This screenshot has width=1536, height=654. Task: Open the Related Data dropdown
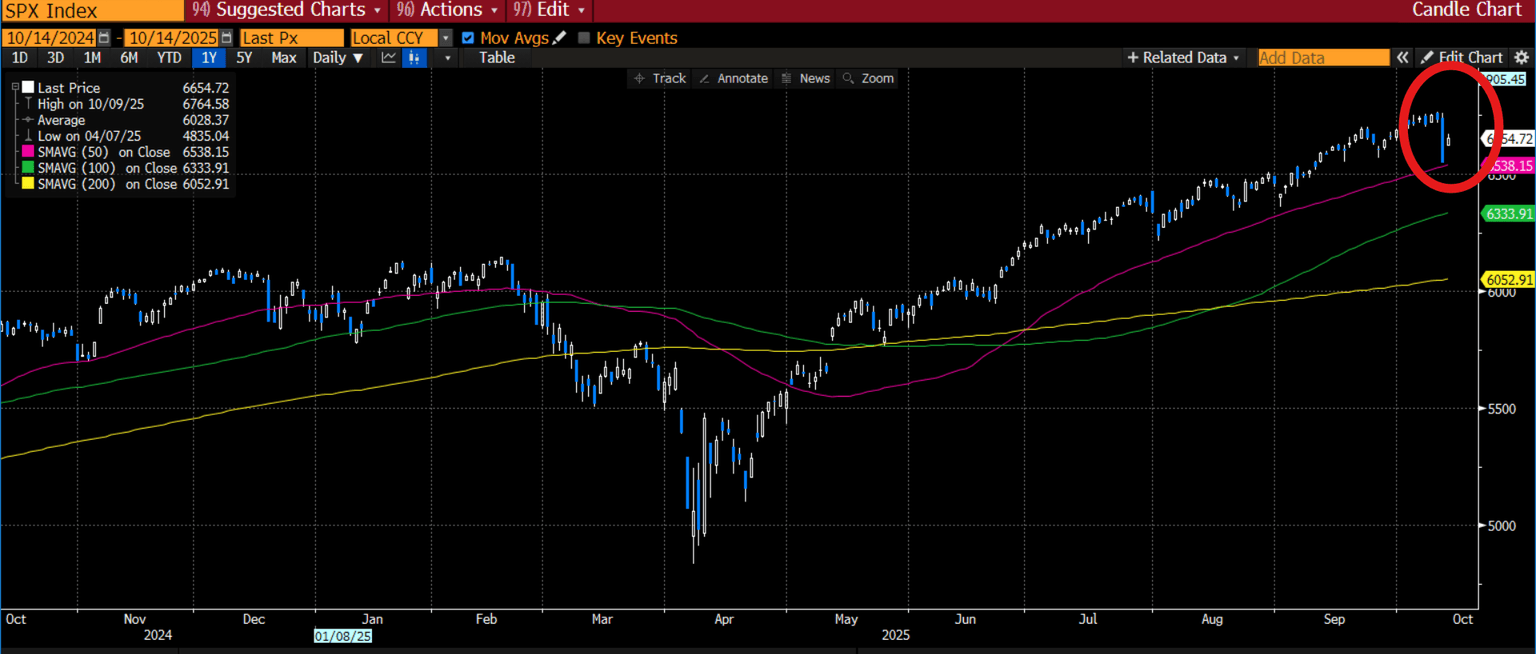point(1184,58)
